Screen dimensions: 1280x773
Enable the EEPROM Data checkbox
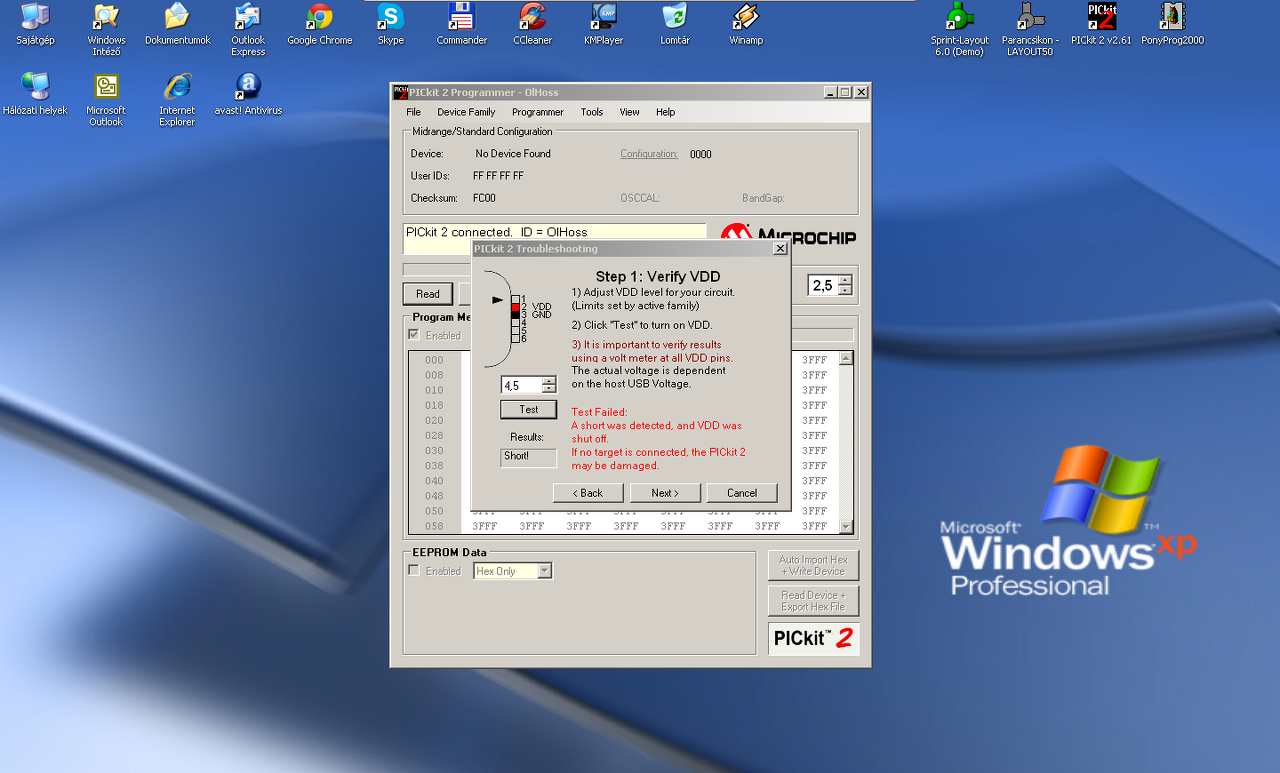tap(414, 570)
